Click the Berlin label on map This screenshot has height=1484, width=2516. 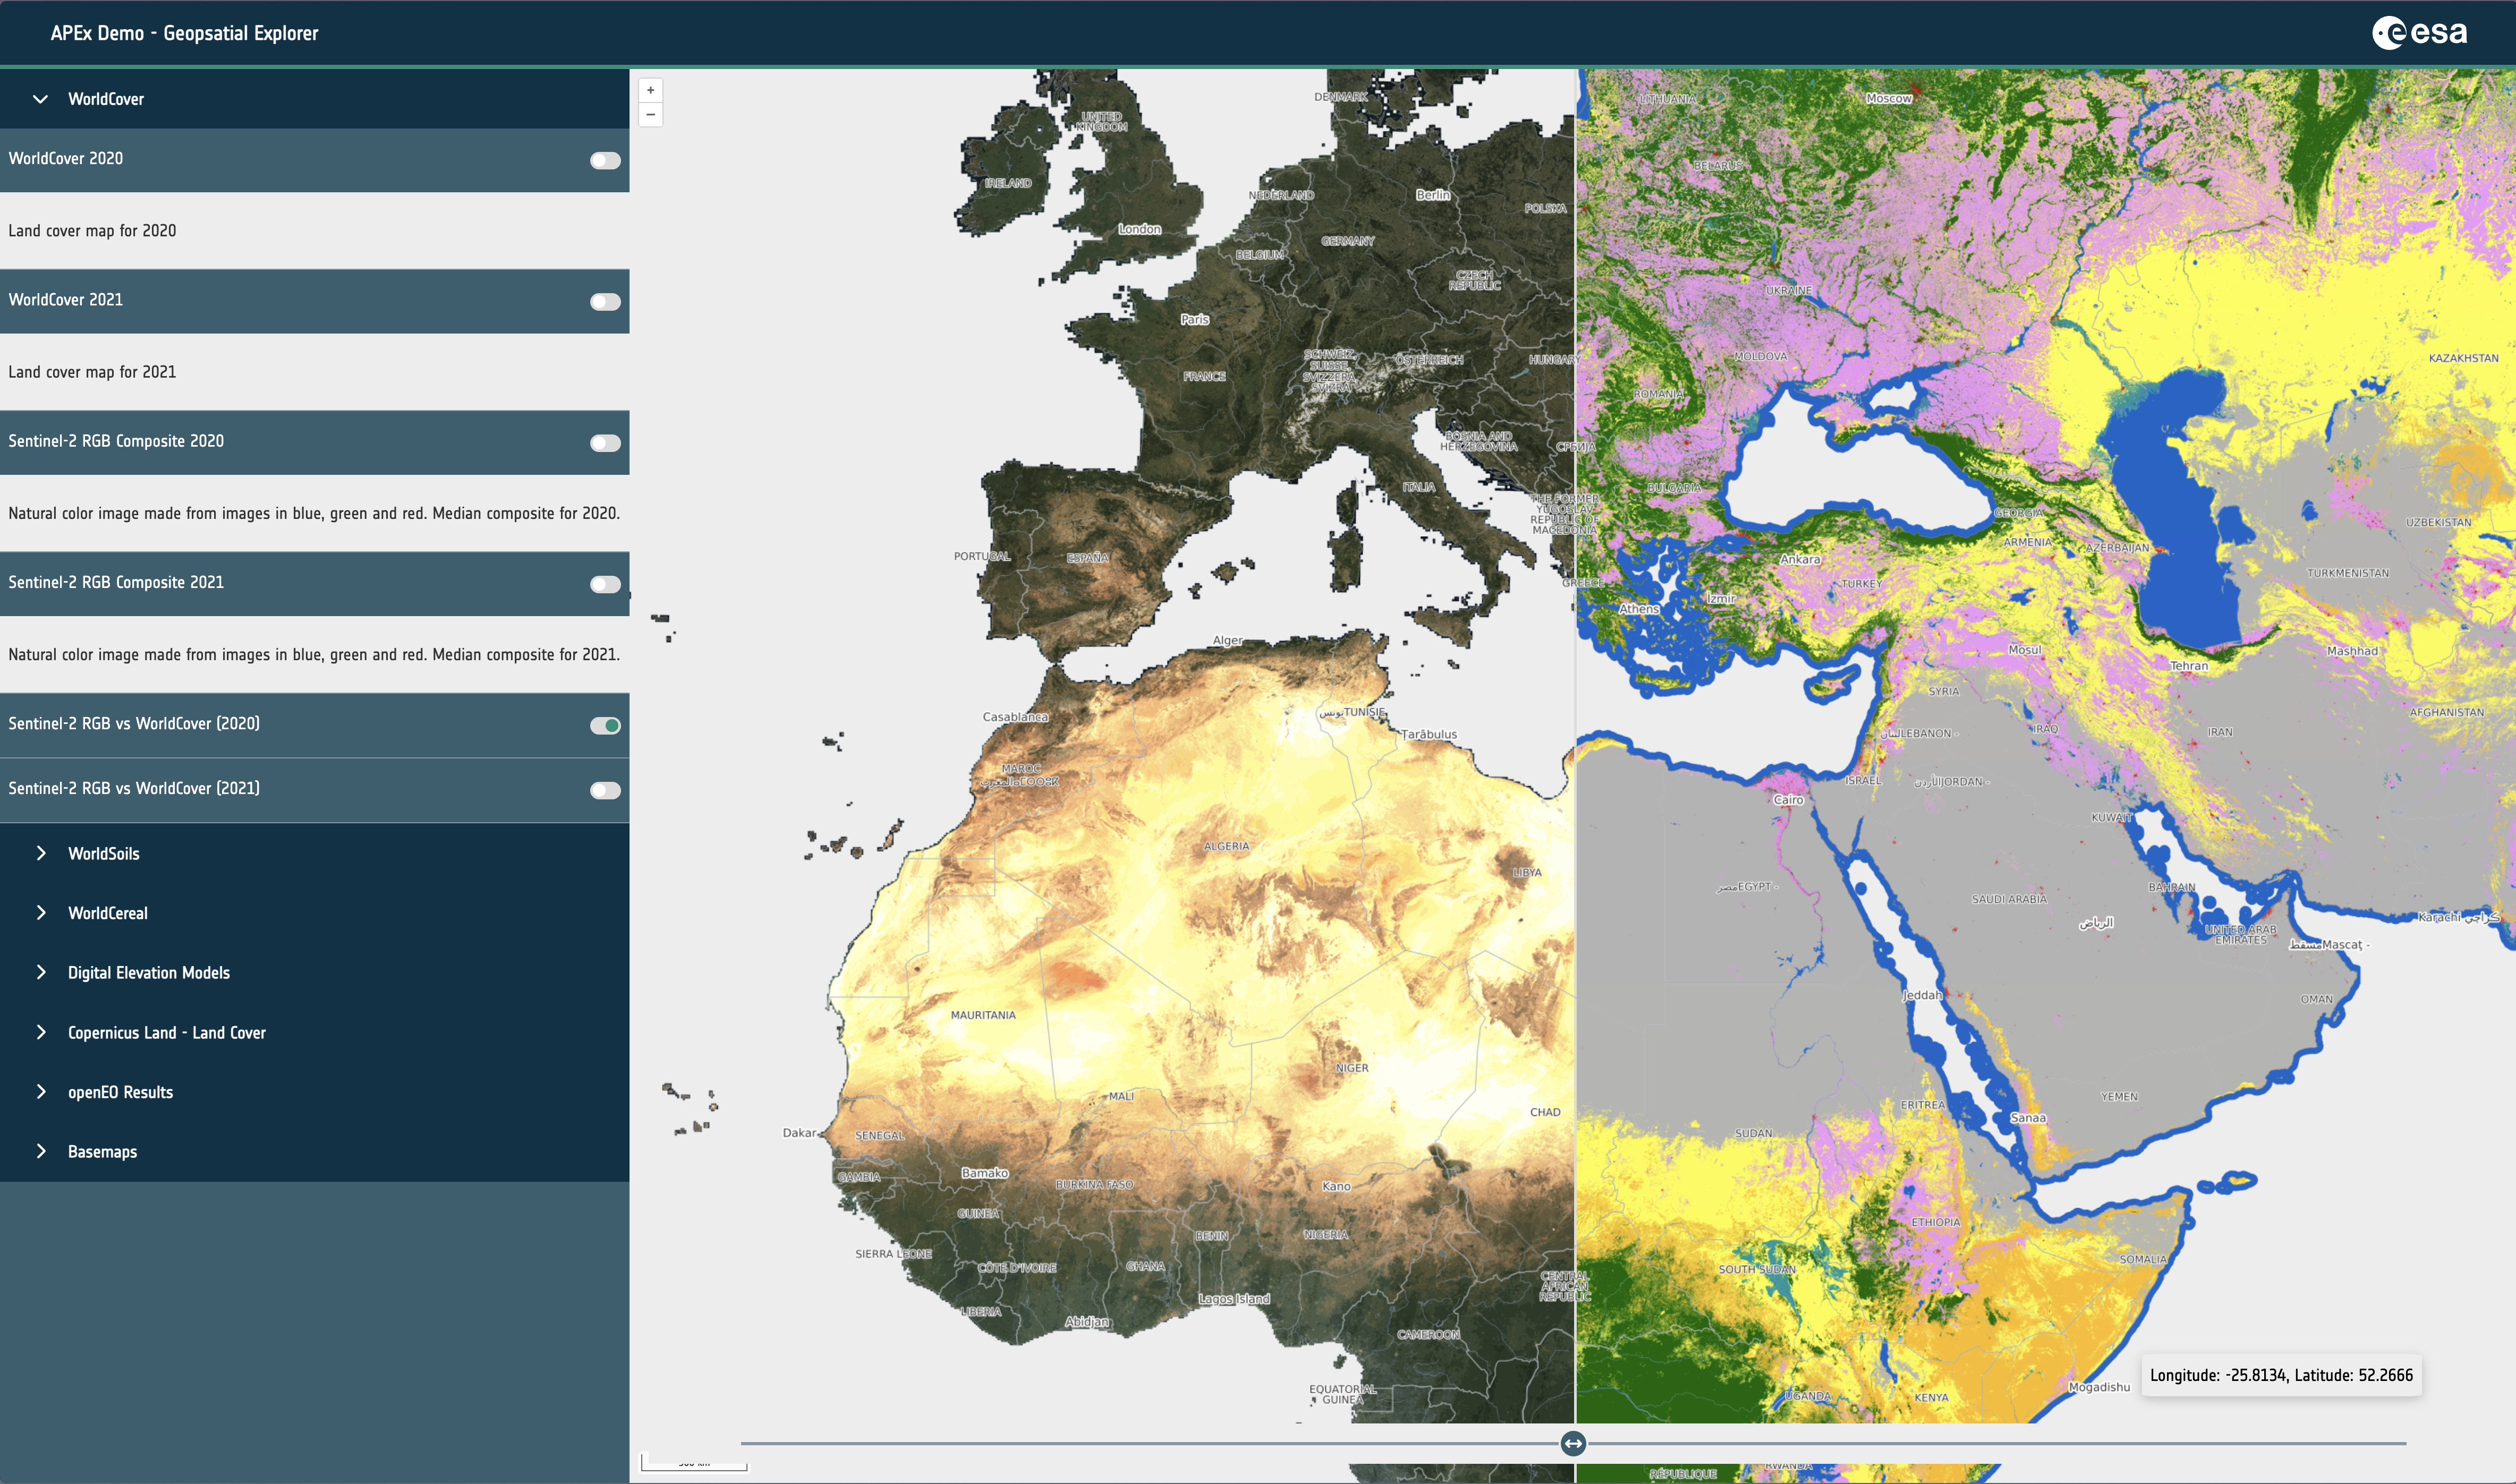click(x=1433, y=195)
